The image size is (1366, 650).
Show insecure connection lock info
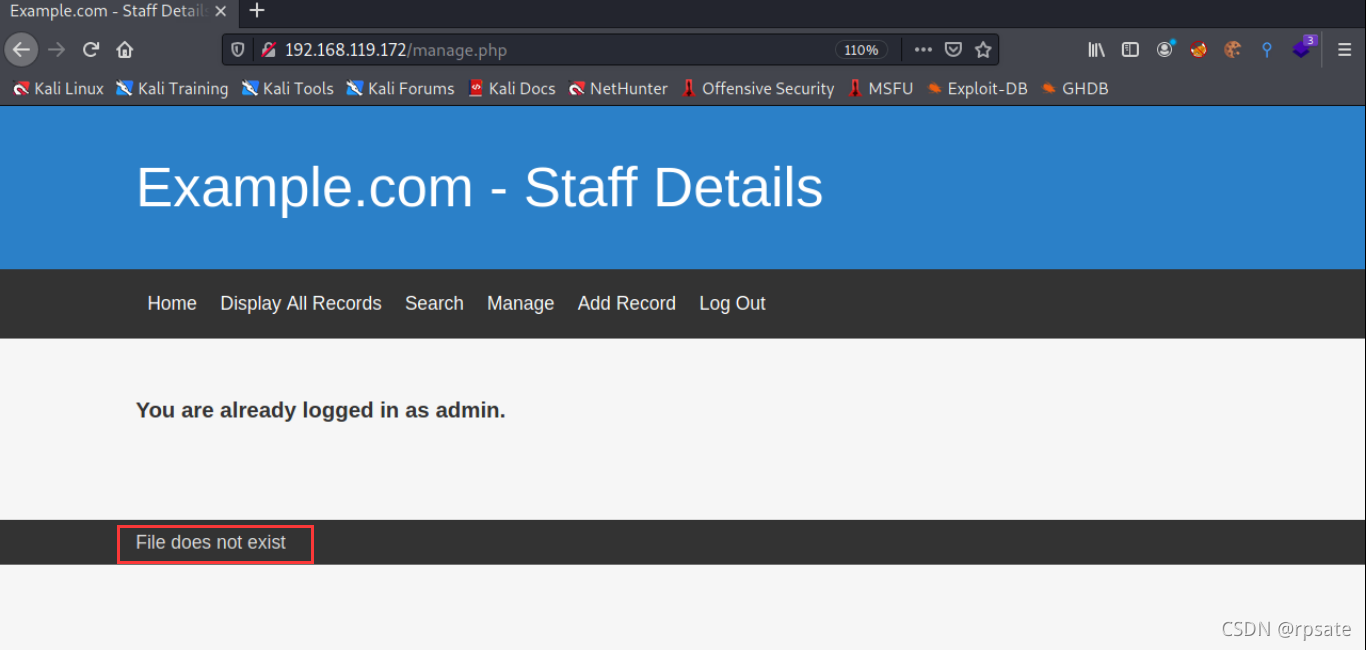click(268, 49)
